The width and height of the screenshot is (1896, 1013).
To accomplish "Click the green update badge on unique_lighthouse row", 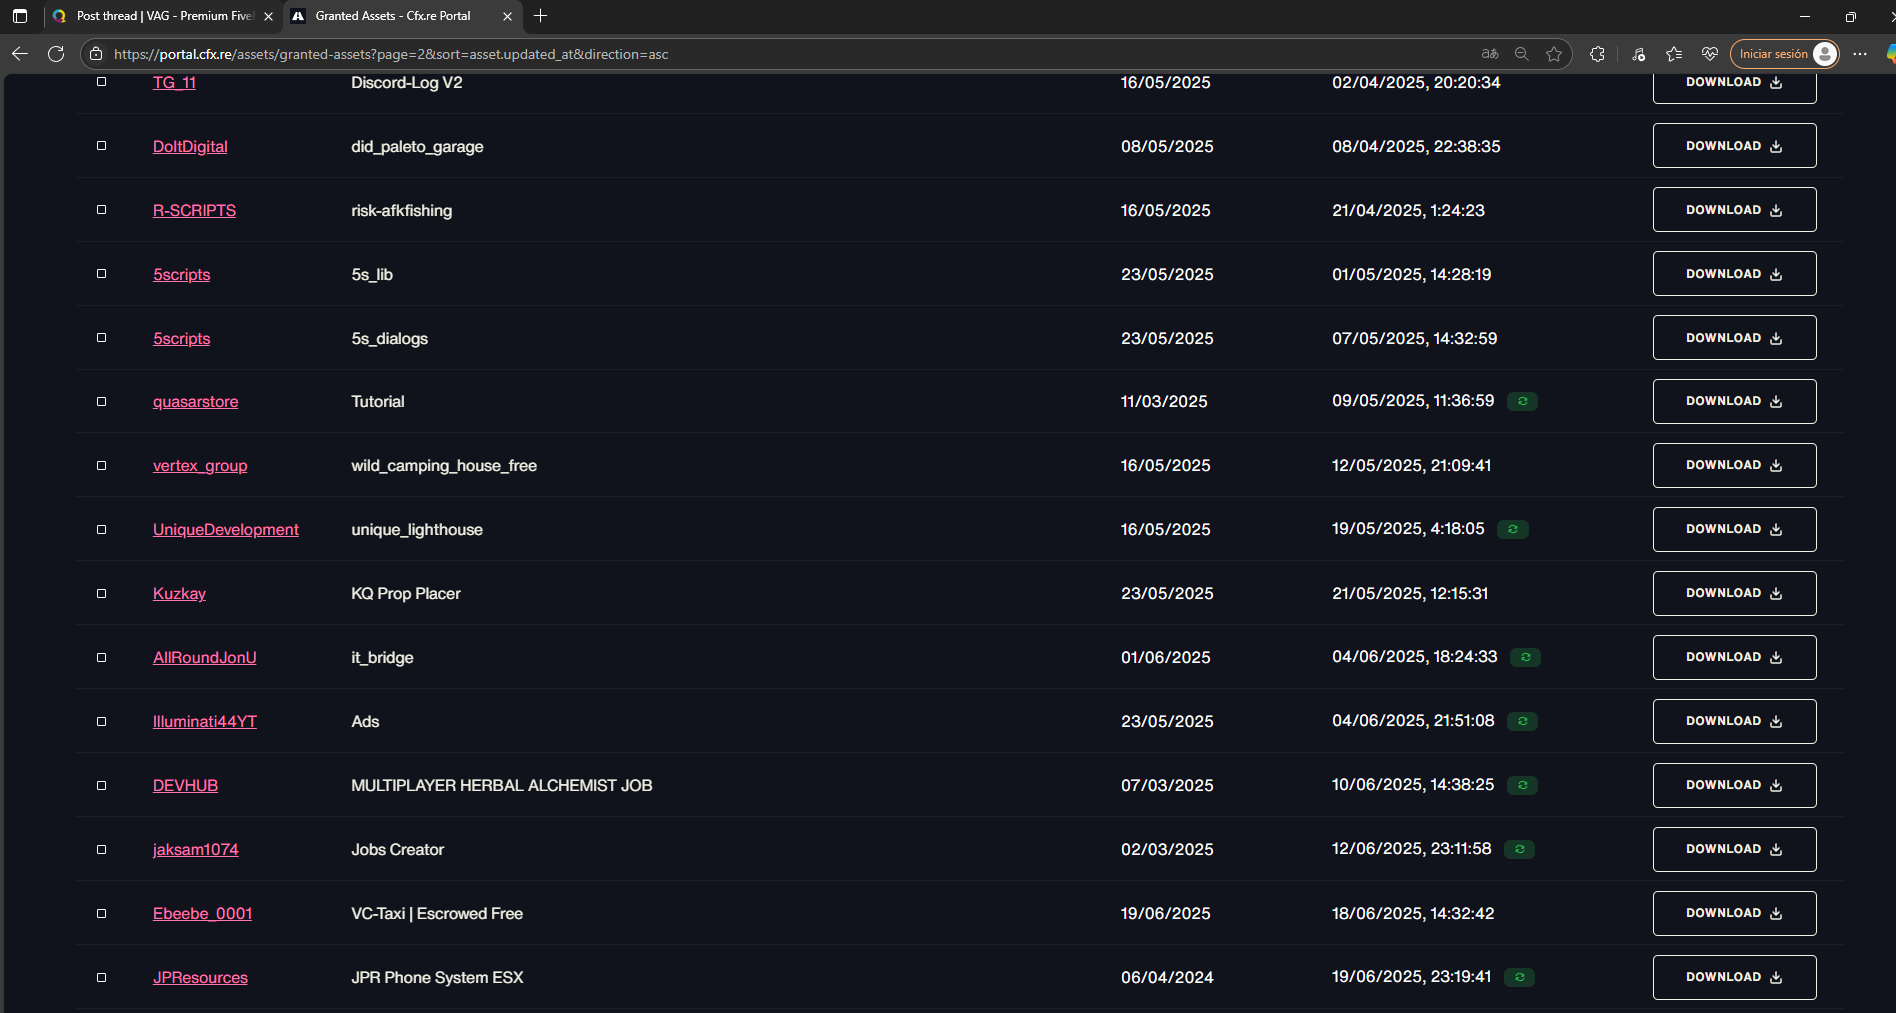I will [x=1513, y=529].
